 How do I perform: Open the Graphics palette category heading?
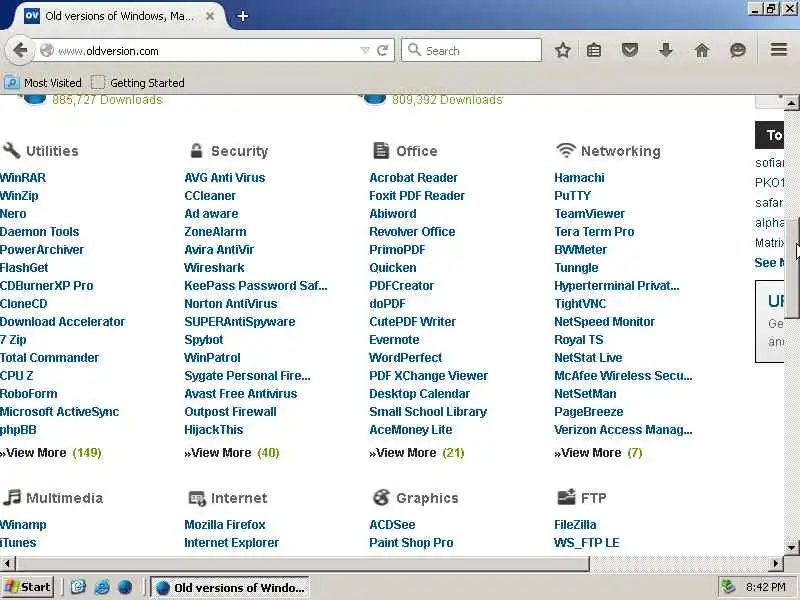[x=415, y=498]
